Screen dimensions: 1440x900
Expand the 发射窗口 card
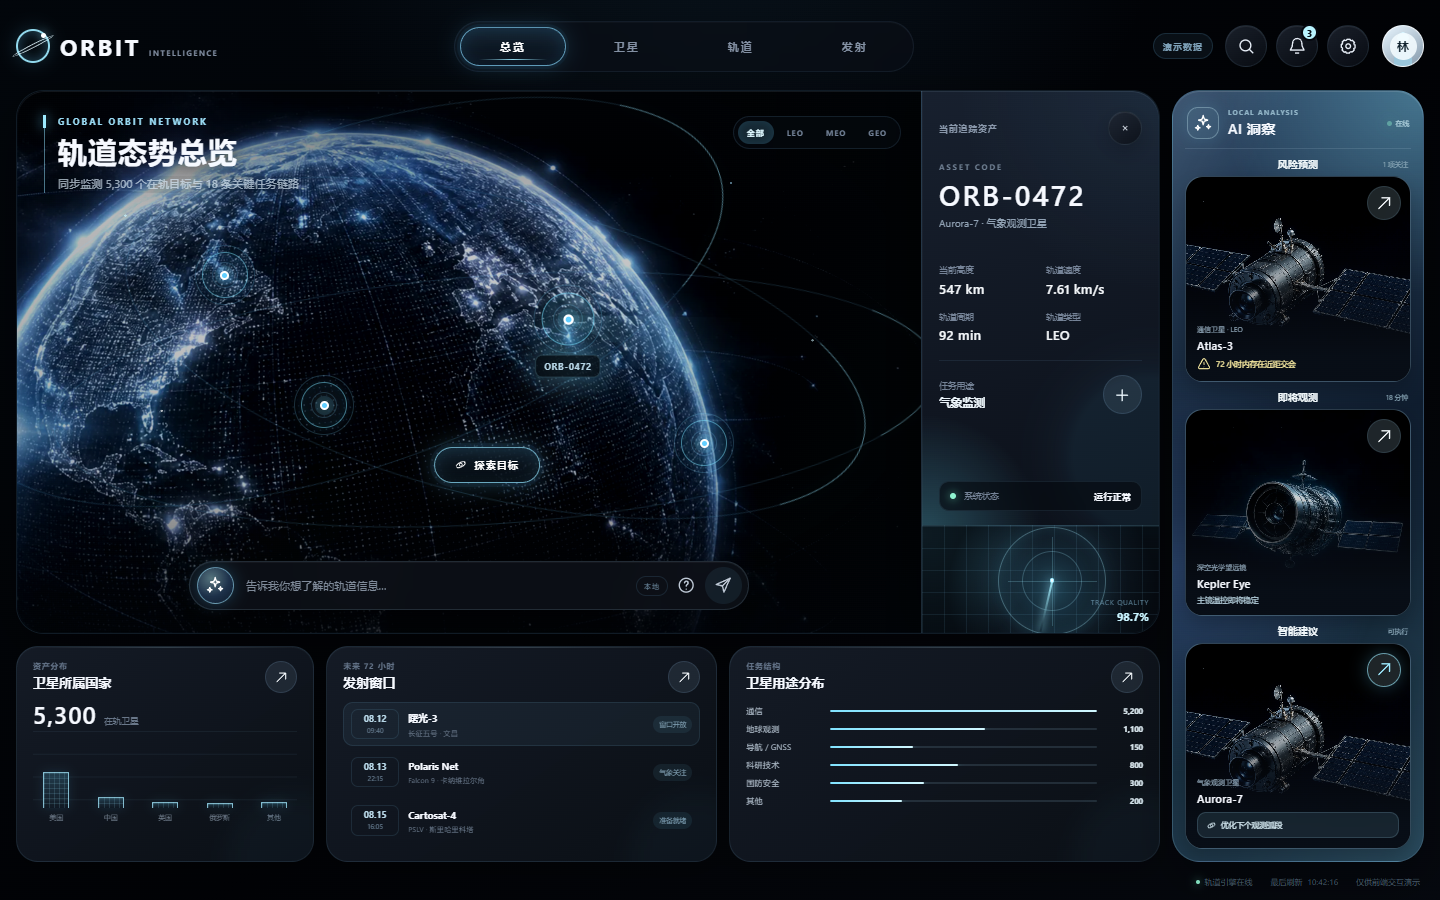(x=684, y=677)
